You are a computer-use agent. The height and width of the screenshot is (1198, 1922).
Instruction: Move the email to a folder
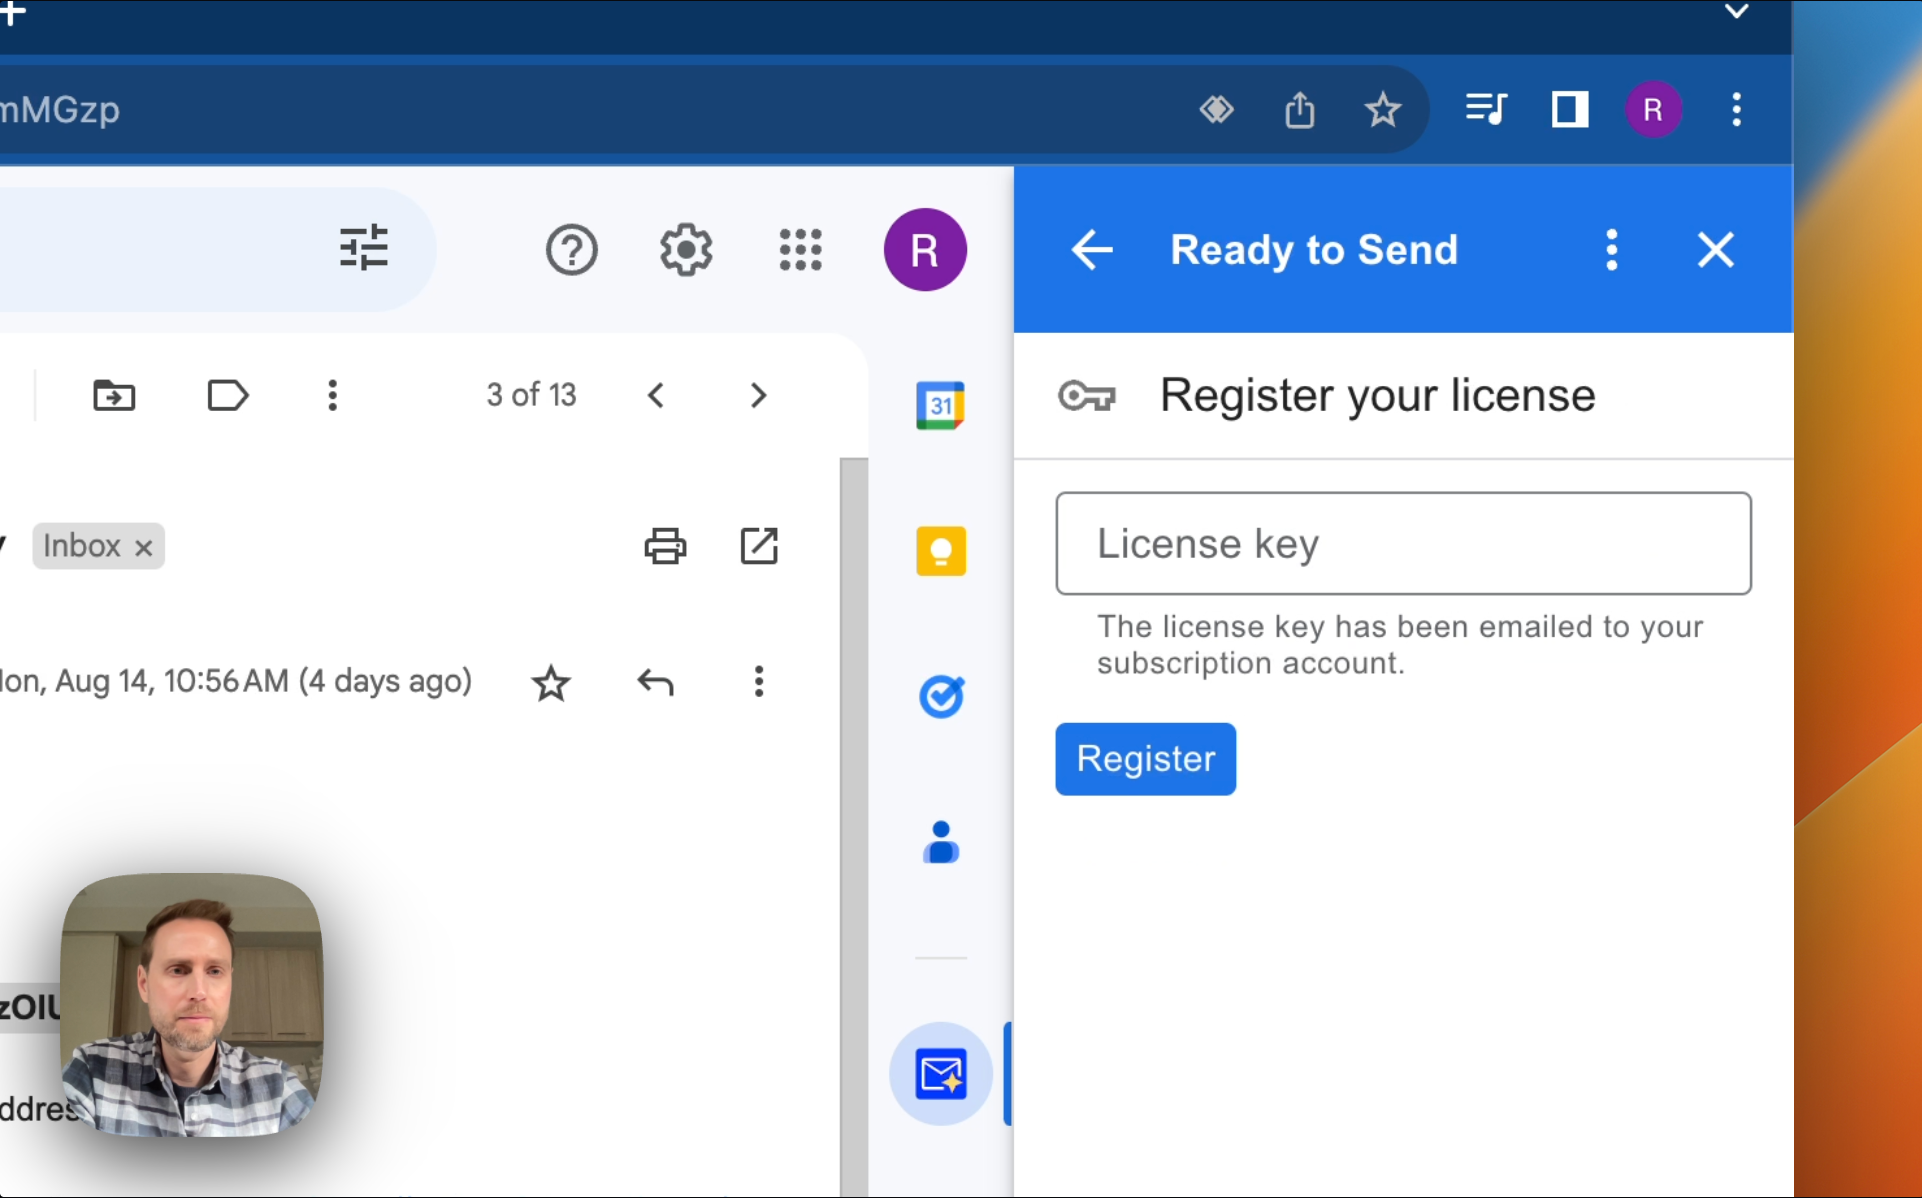113,395
